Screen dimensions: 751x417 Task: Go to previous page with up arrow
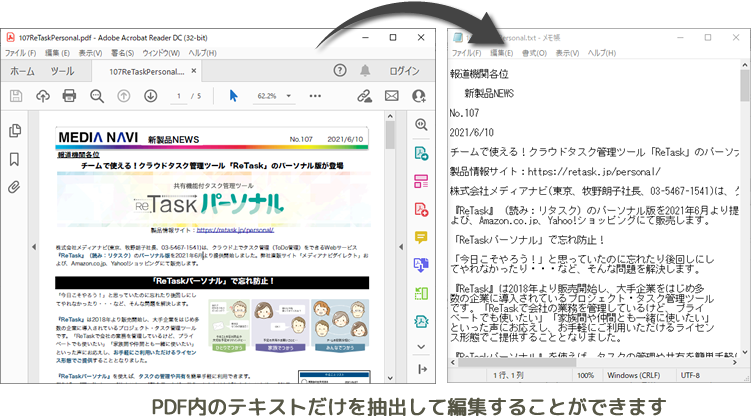[124, 96]
